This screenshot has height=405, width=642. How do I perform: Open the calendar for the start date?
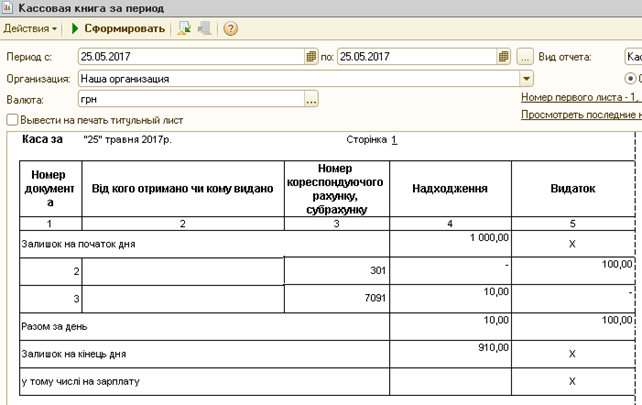click(311, 57)
